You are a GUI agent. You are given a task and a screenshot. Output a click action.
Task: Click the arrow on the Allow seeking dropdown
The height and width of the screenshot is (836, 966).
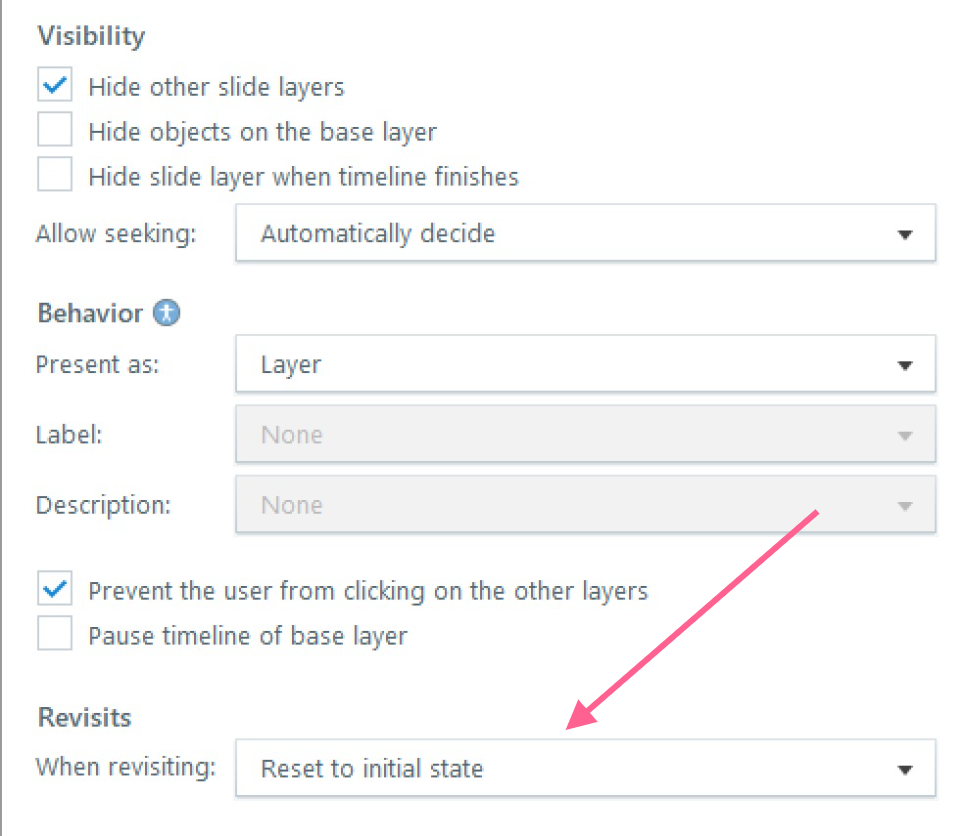pyautogui.click(x=905, y=235)
